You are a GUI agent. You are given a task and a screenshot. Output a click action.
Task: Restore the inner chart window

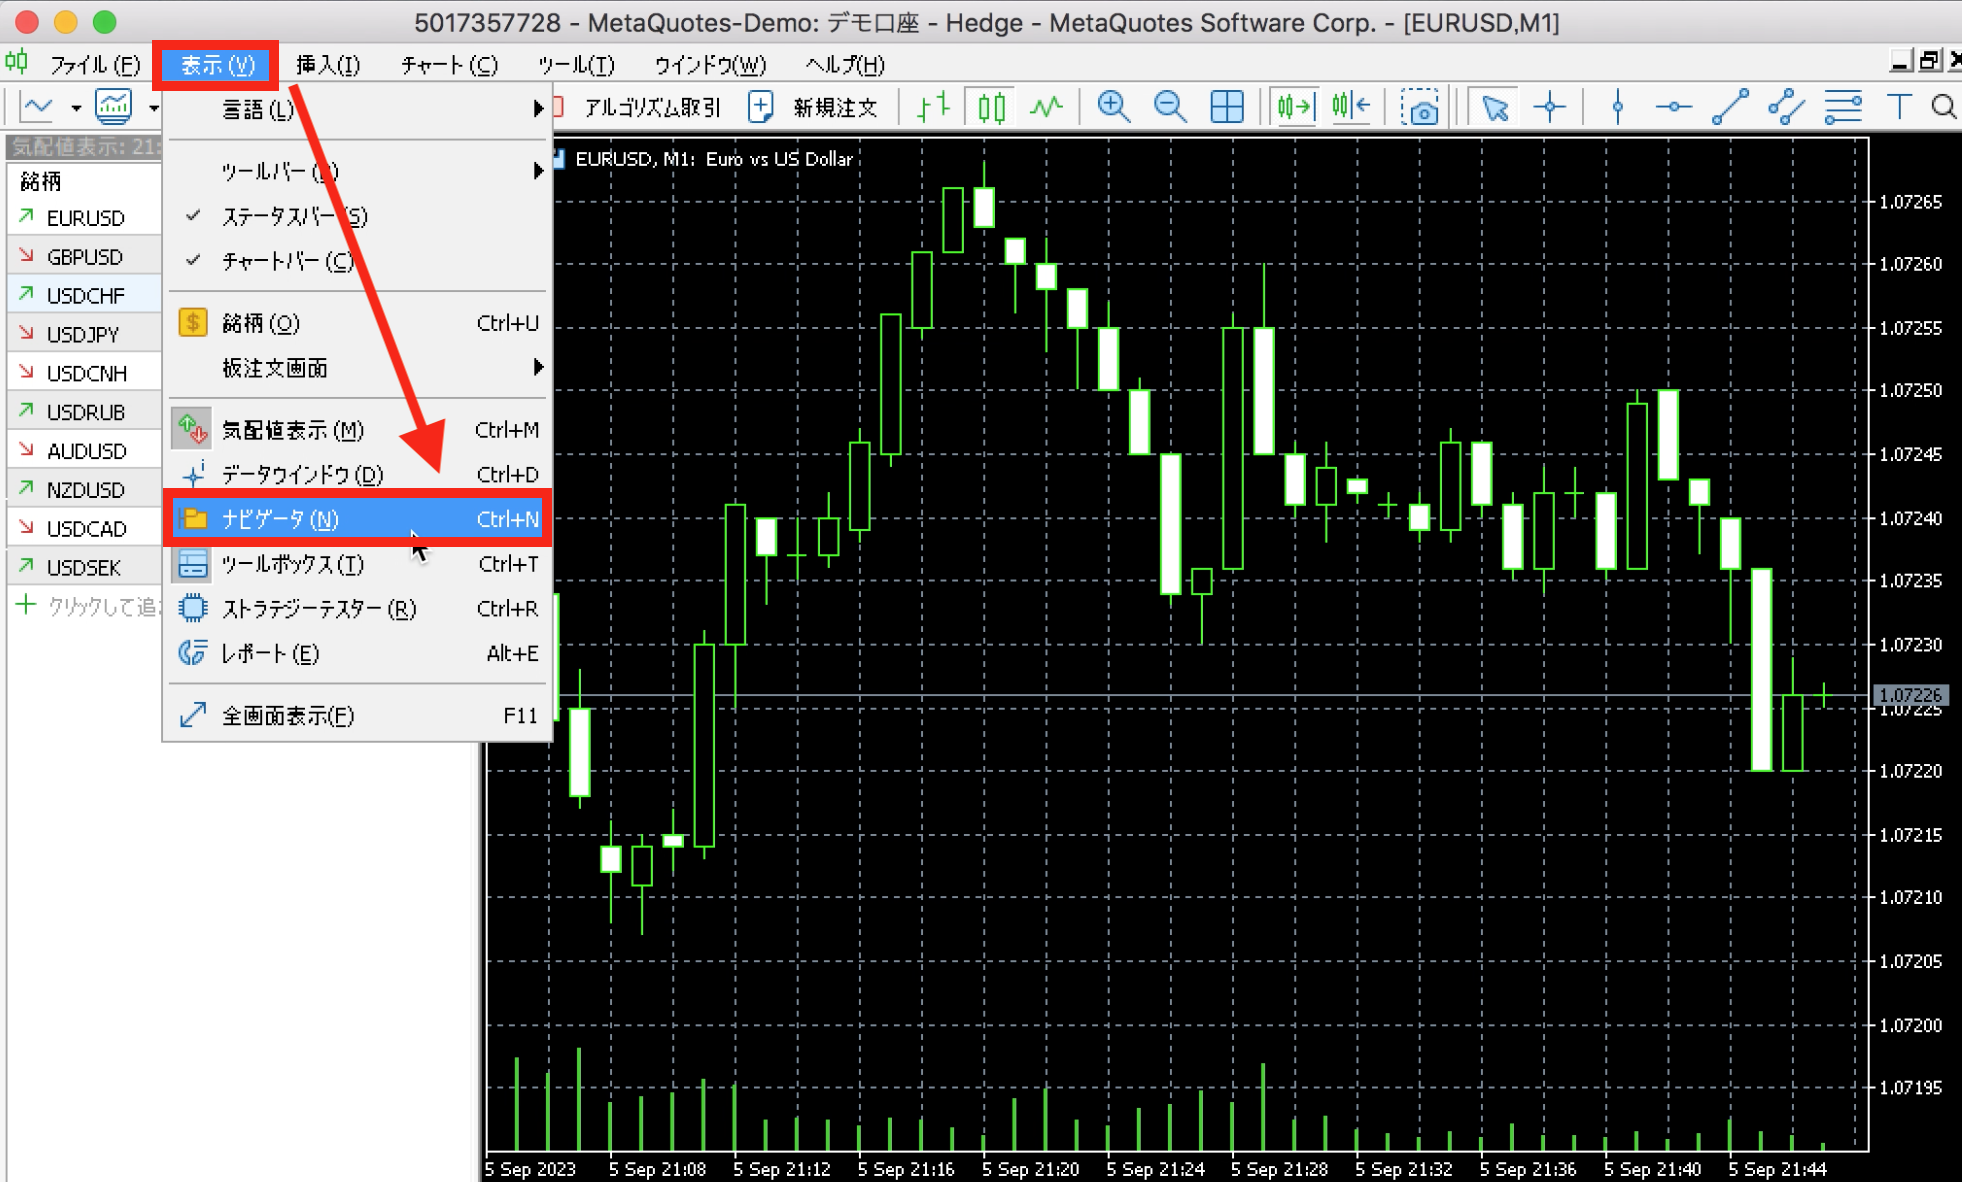(x=1929, y=62)
